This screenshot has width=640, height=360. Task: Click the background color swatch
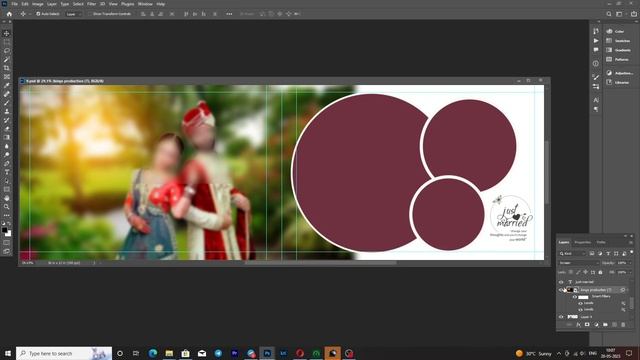[x=9, y=234]
